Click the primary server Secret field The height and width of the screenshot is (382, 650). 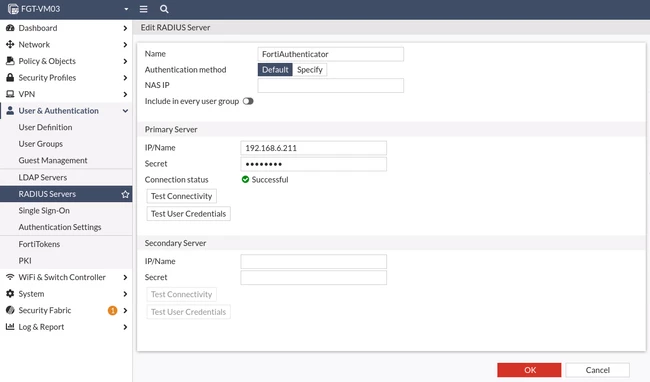click(313, 164)
